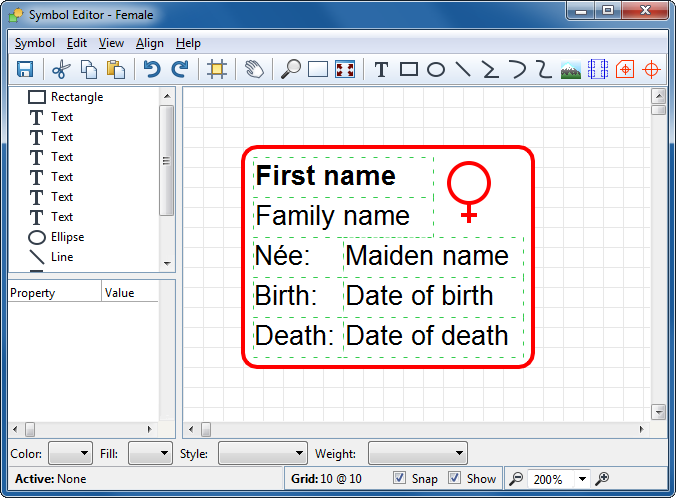Select the Rectangle item in the list

pos(76,97)
